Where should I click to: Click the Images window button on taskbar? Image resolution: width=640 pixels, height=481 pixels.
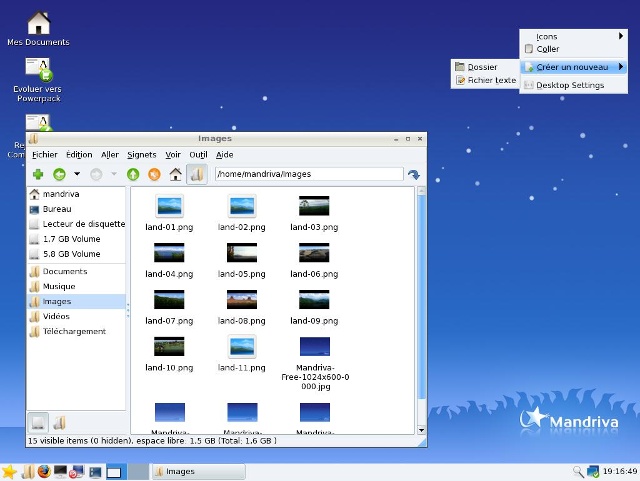click(x=197, y=471)
